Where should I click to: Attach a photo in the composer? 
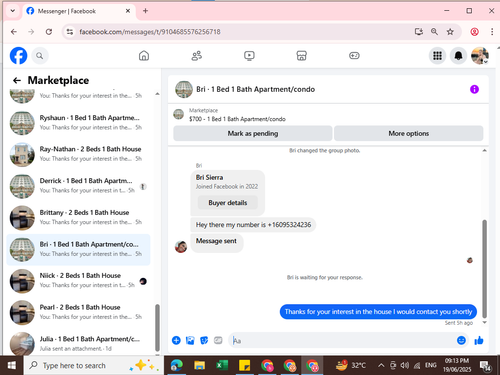pyautogui.click(x=190, y=340)
